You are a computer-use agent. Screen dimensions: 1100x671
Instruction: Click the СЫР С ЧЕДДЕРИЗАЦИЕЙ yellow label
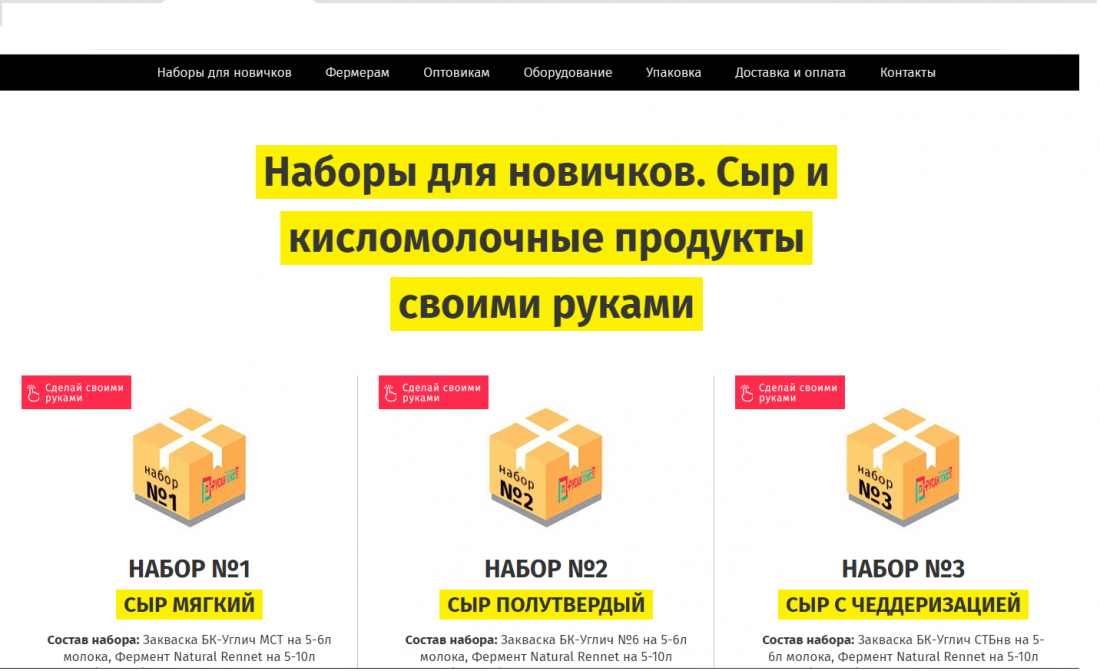pos(902,605)
